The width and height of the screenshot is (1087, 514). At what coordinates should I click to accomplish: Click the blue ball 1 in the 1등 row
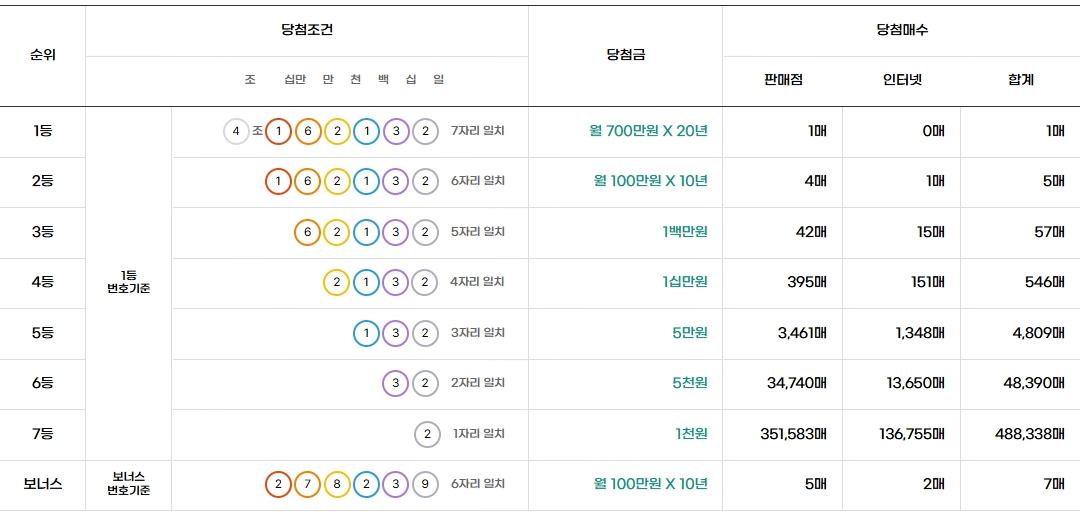pos(366,131)
